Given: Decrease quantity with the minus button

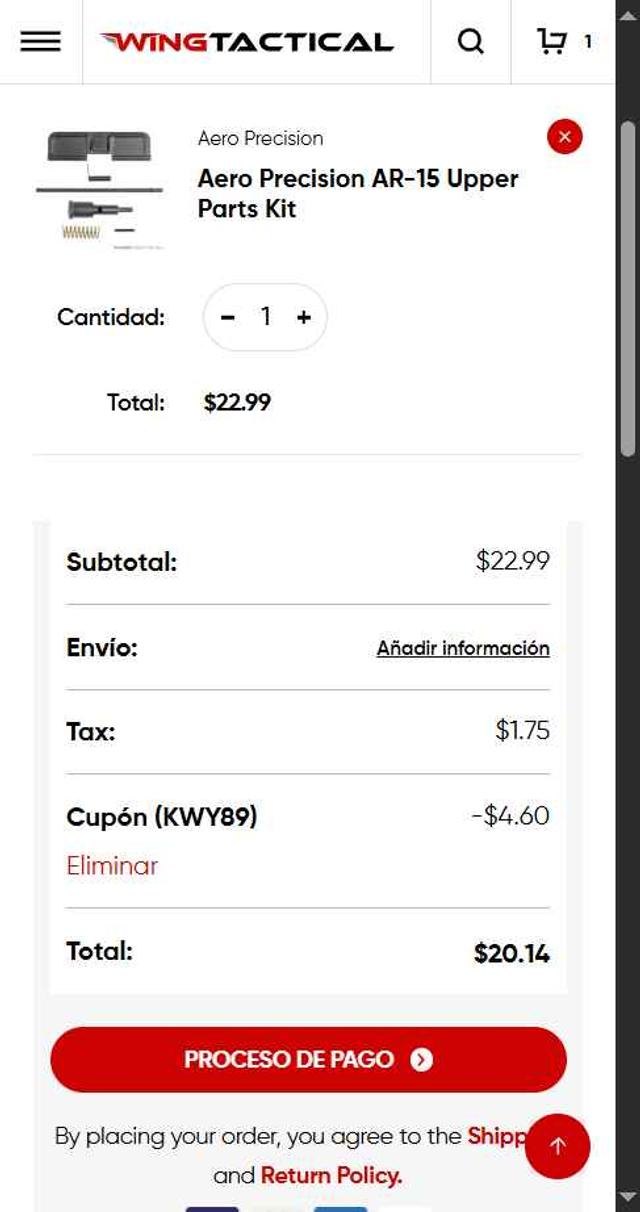Looking at the screenshot, I should [x=228, y=317].
